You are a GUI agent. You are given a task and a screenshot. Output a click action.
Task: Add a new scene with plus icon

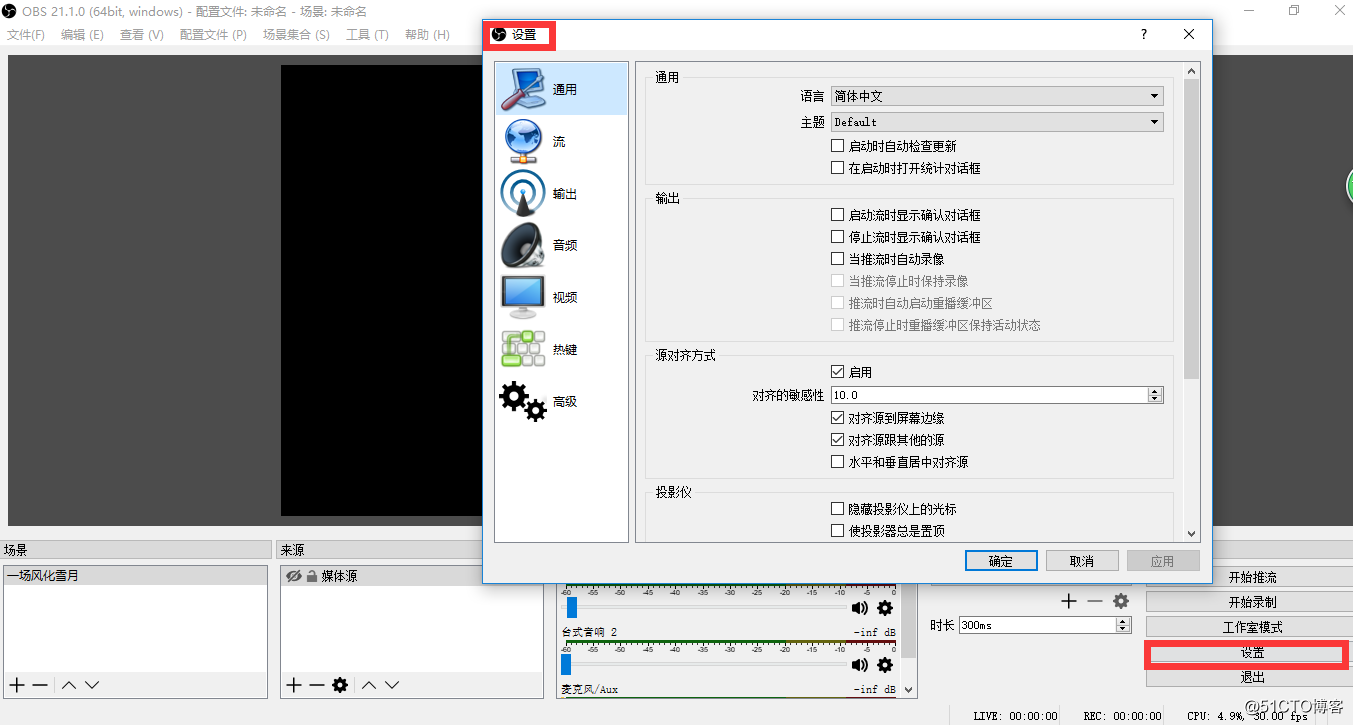coord(17,685)
